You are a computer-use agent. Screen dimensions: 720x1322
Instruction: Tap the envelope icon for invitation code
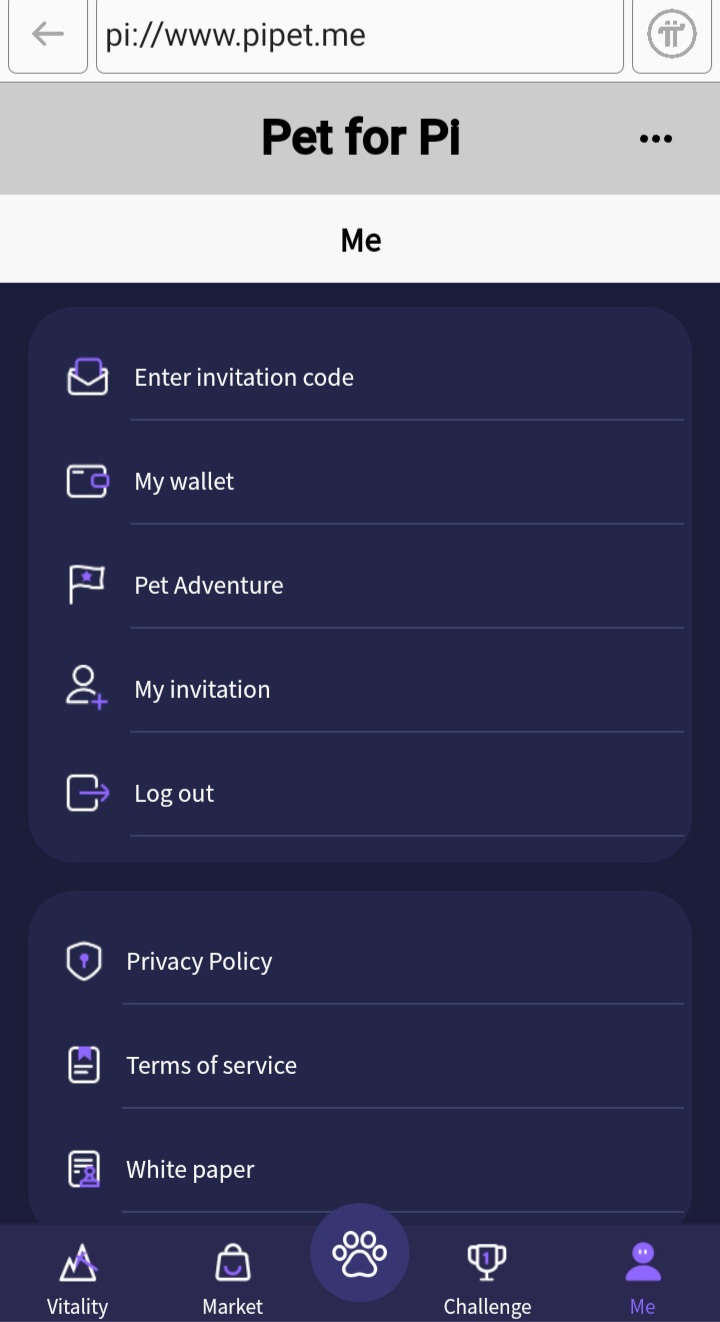[x=87, y=377]
